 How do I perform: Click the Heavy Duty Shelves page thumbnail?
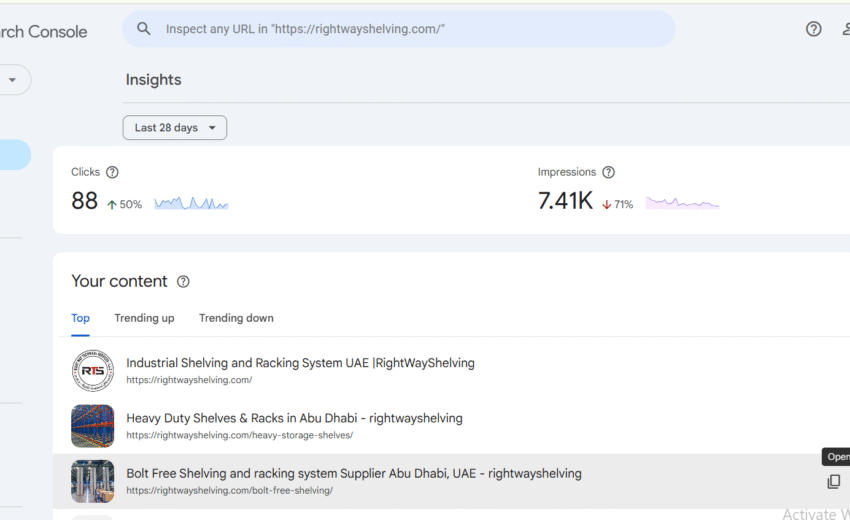[x=93, y=426]
